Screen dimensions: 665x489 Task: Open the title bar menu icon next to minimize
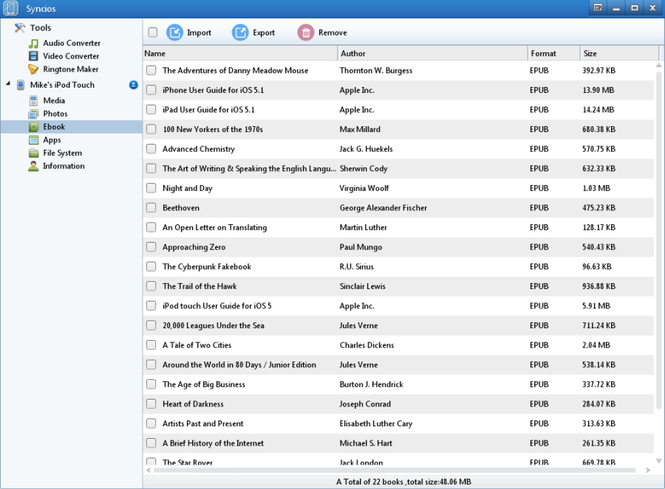598,8
